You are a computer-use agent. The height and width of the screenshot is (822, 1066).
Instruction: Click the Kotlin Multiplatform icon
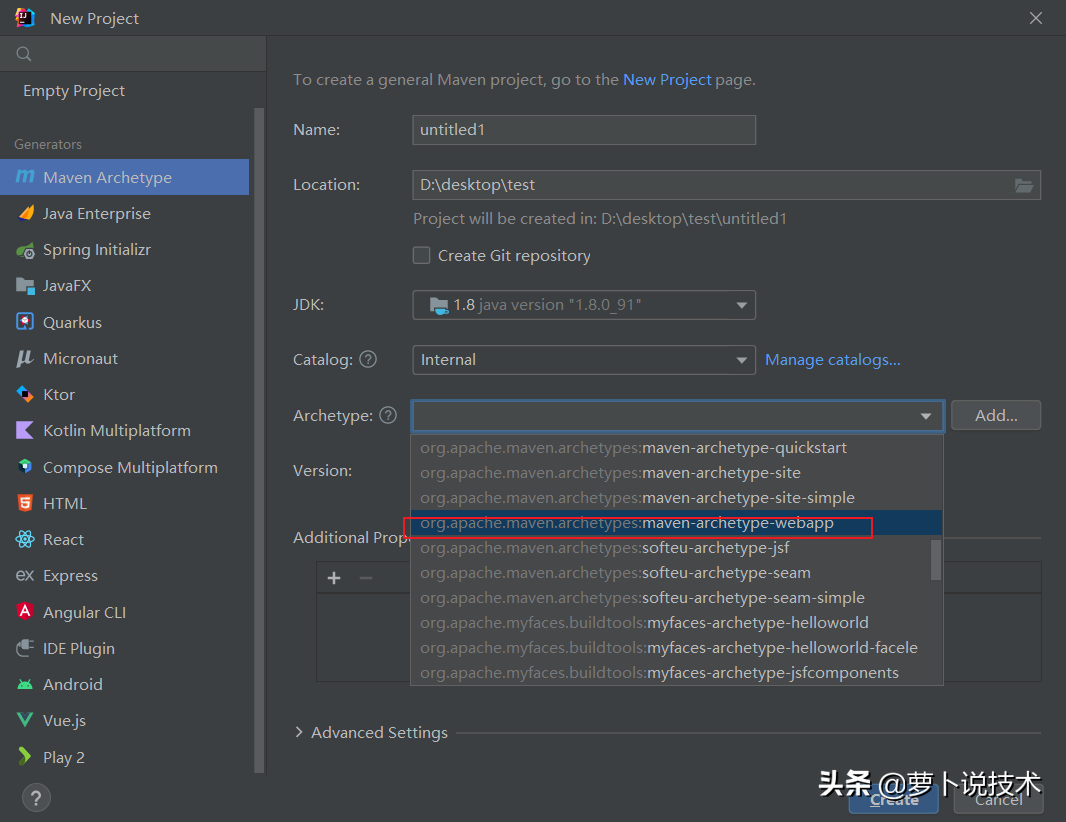tap(25, 430)
